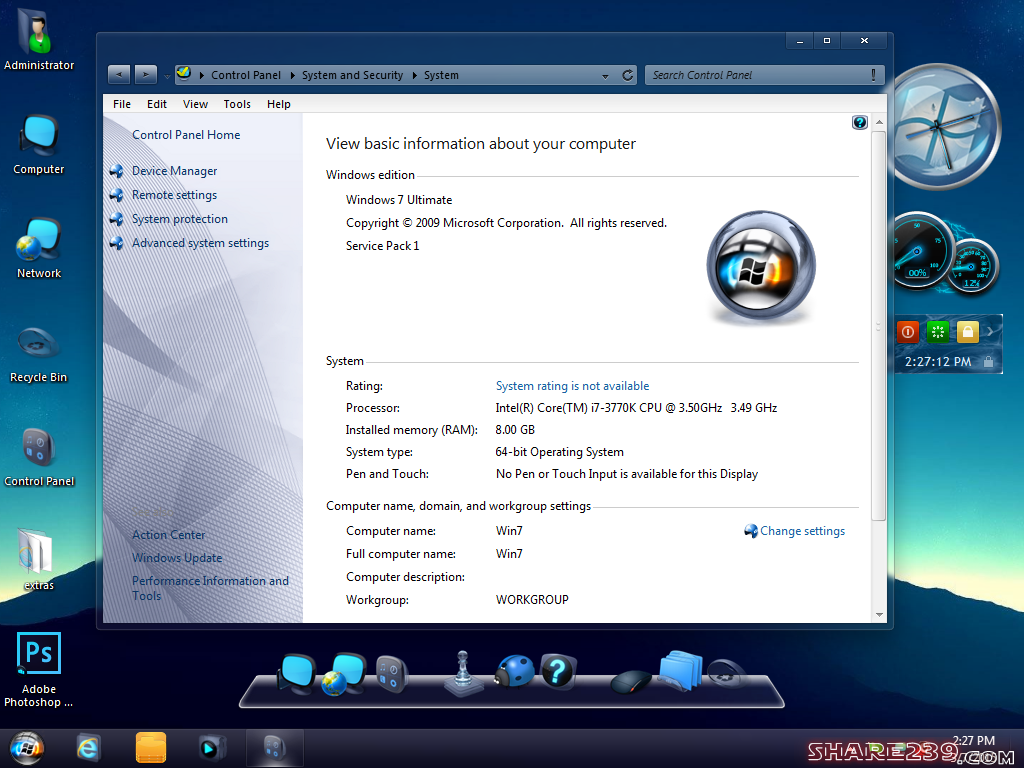Viewport: 1024px width, 768px height.
Task: Click the System protection shield icon
Action: 117,219
